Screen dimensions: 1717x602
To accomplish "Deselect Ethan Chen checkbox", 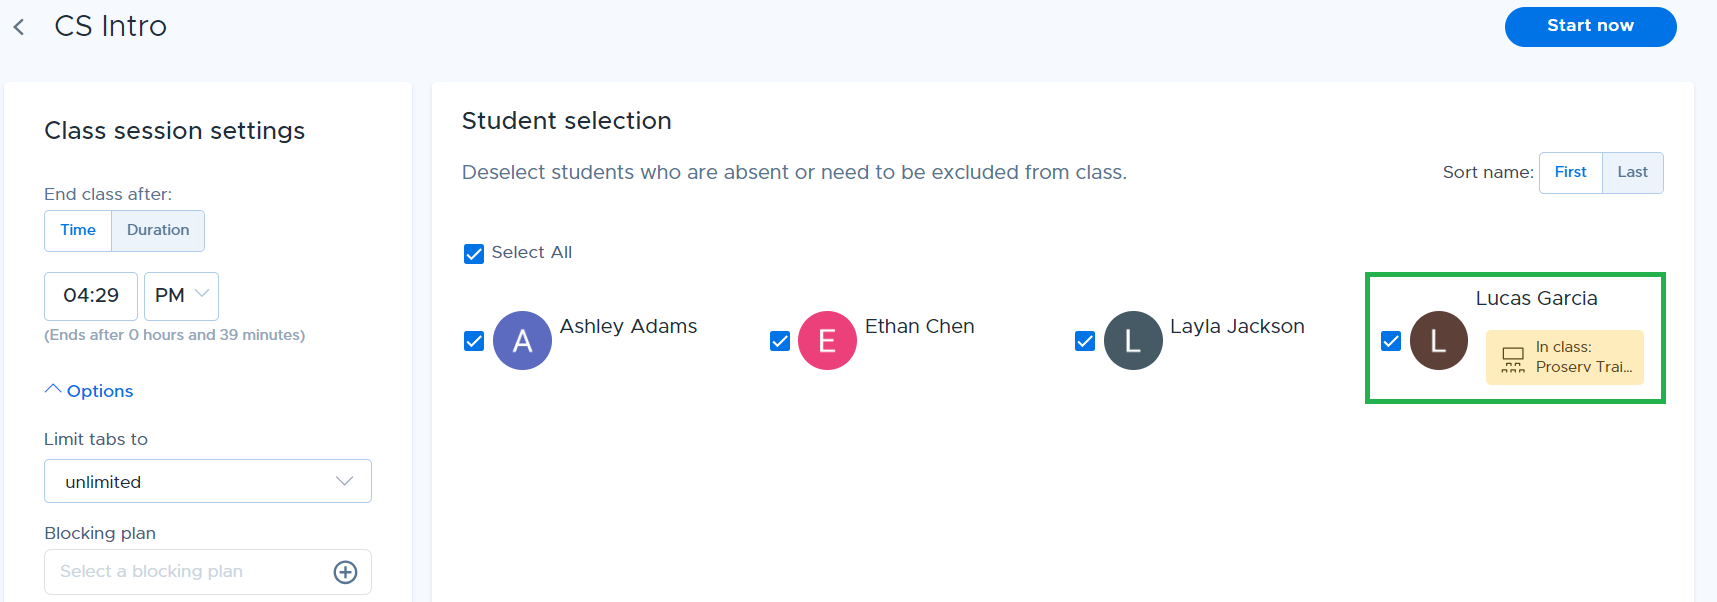I will (780, 341).
